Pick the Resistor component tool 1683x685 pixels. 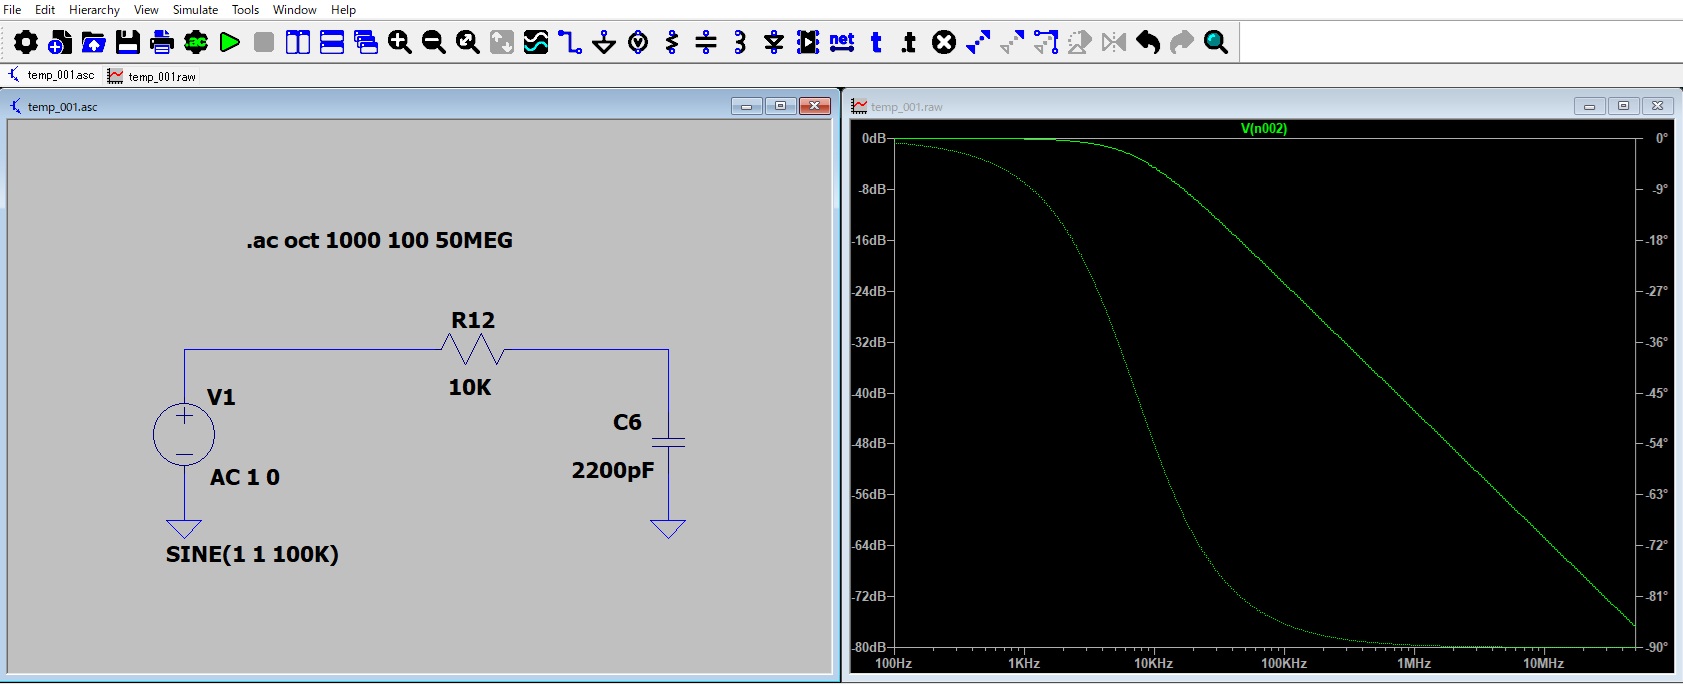(x=672, y=42)
